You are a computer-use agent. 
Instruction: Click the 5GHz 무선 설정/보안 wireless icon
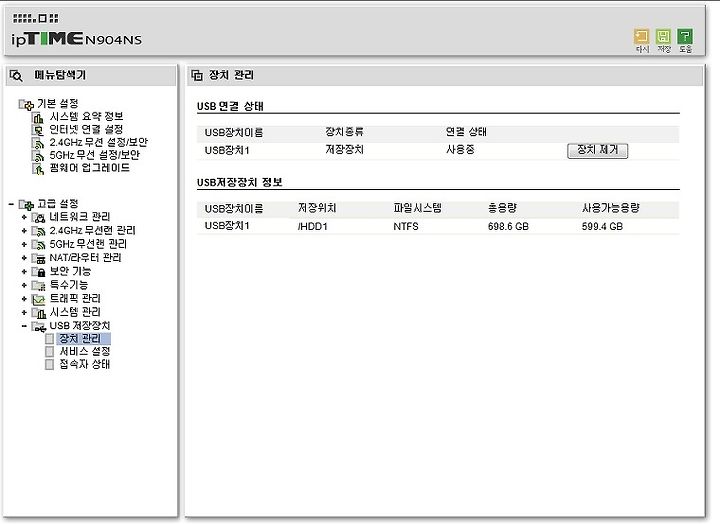[x=38, y=156]
